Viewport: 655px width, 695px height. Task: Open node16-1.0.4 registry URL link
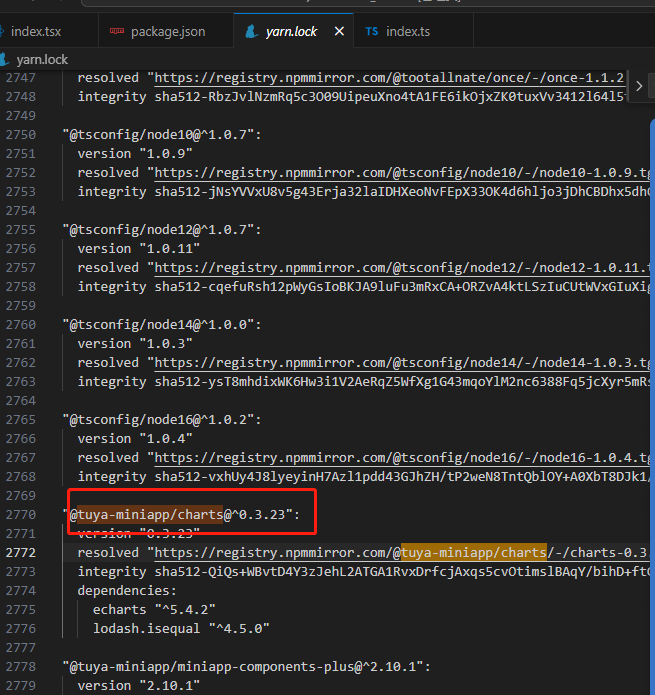(x=402, y=457)
